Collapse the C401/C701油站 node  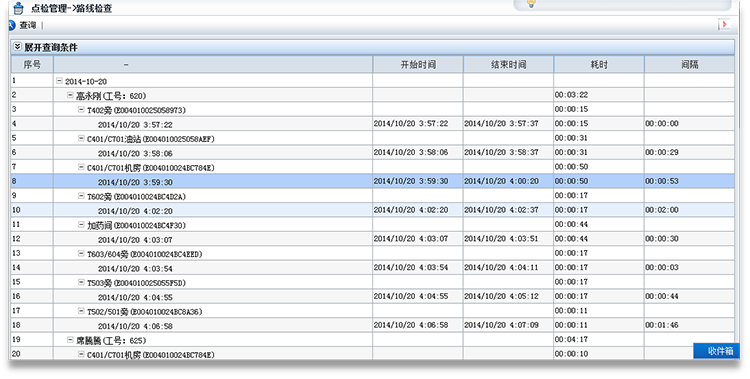coord(81,138)
